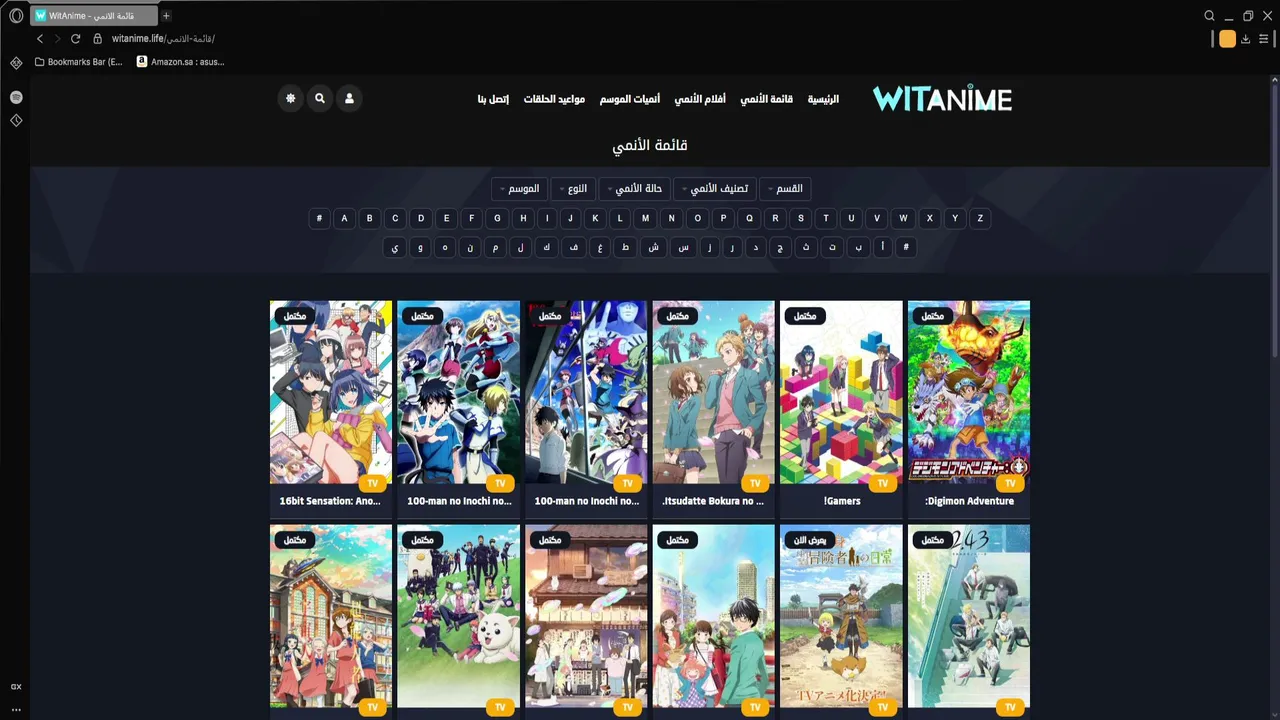
Task: Open sidebar three-dots more menu
Action: pos(16,709)
